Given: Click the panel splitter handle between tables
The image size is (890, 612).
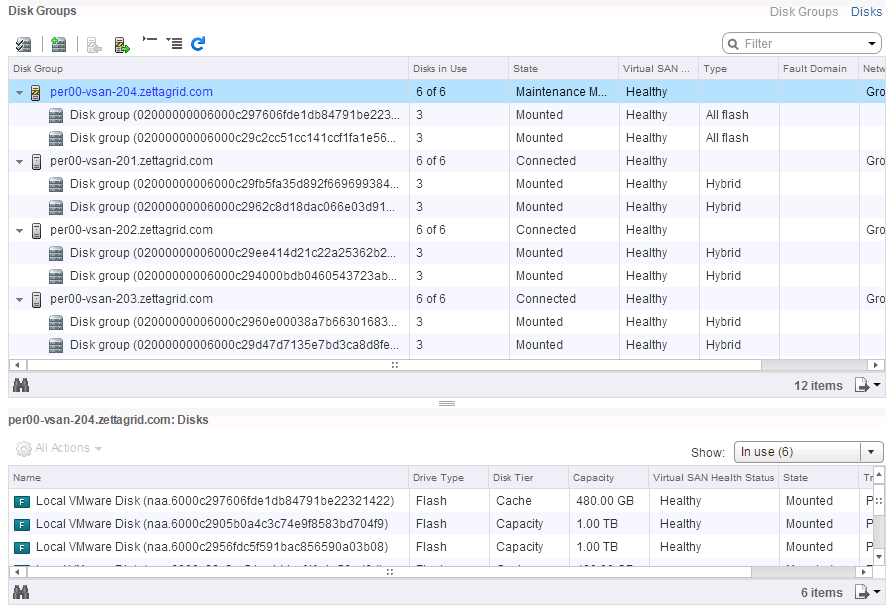Looking at the screenshot, I should [x=447, y=404].
